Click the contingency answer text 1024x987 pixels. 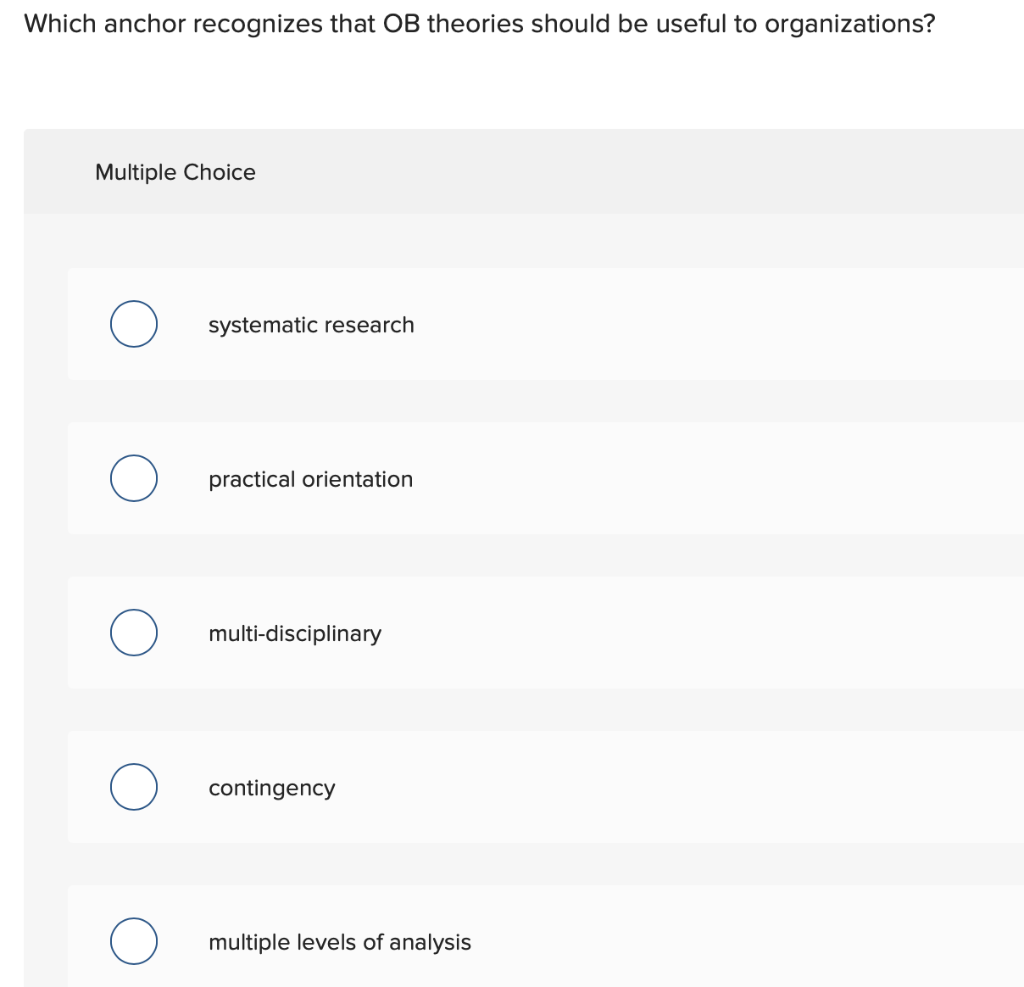[271, 788]
